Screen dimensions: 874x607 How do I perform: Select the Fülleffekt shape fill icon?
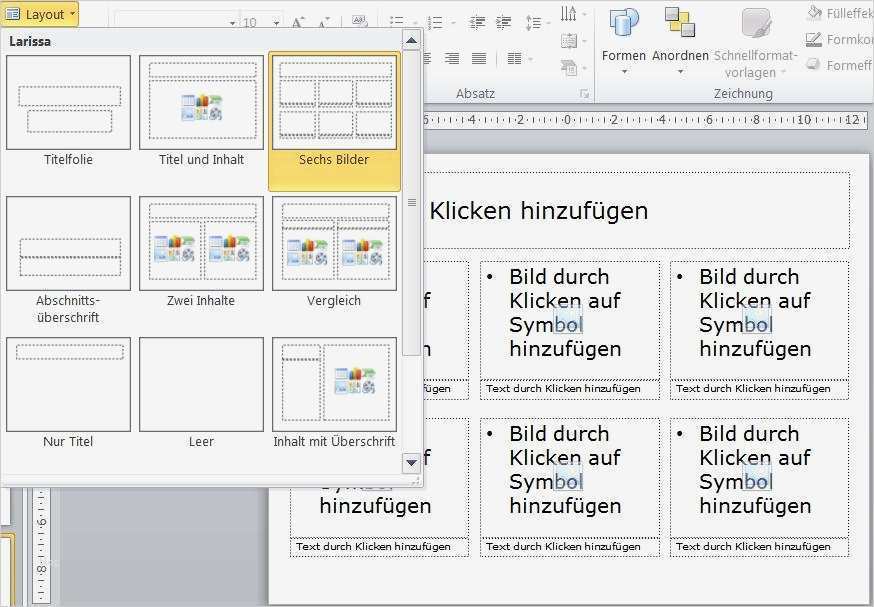[815, 13]
